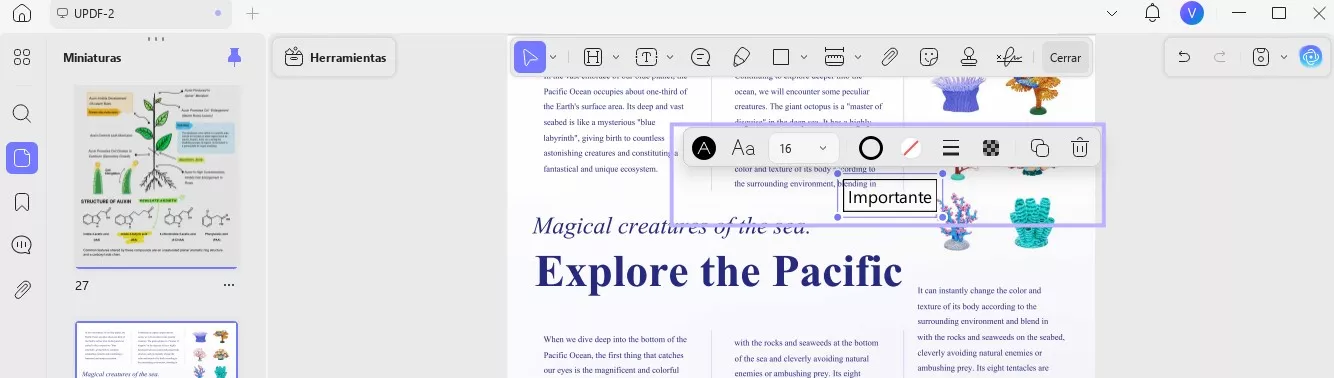Switch to the UPDF-2 document tab
The image size is (1334, 378).
(139, 13)
